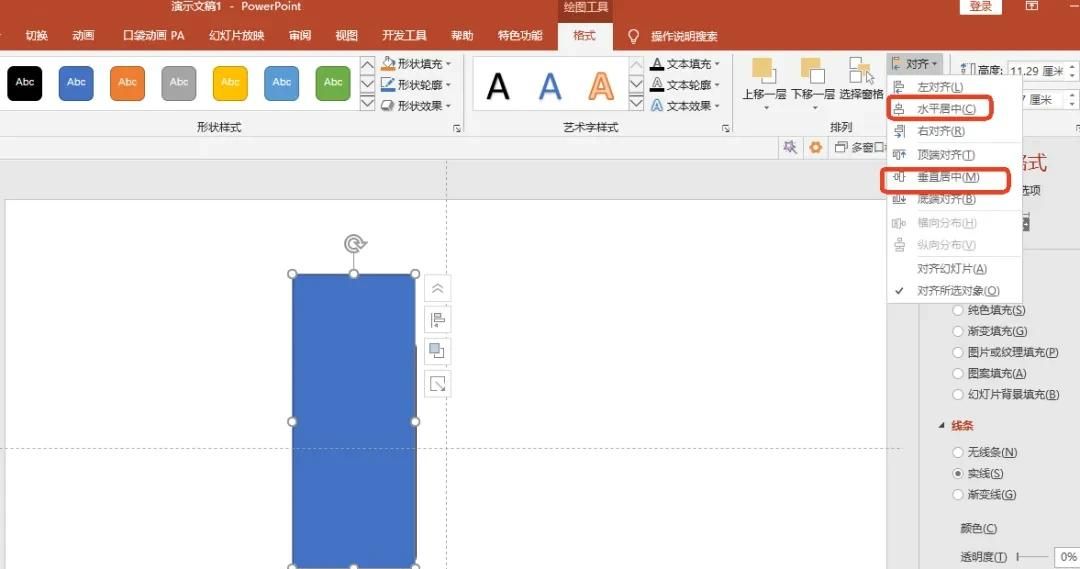Expand the shape styles gallery more arrow
The width and height of the screenshot is (1080, 569).
tap(367, 104)
